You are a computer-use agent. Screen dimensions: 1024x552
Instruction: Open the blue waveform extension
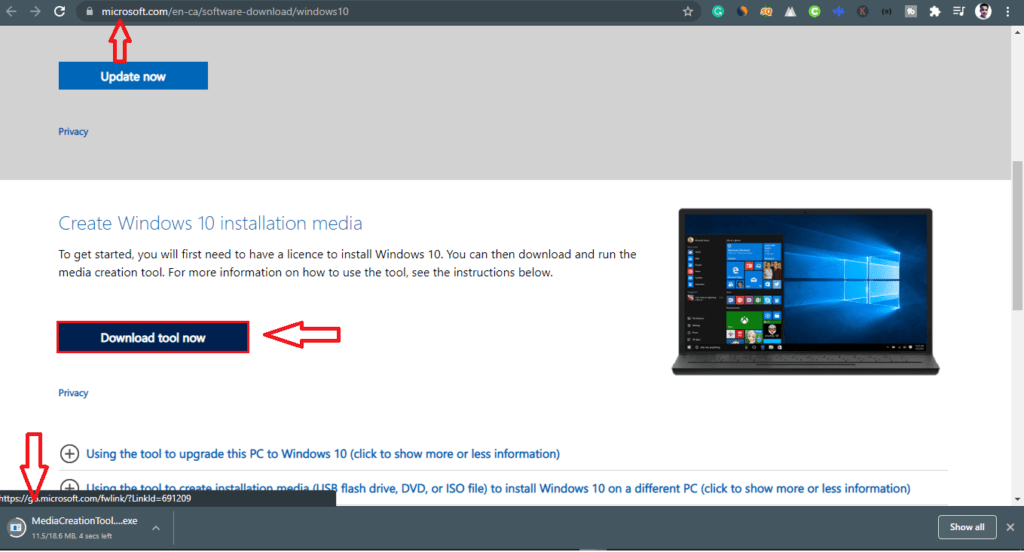pos(839,11)
